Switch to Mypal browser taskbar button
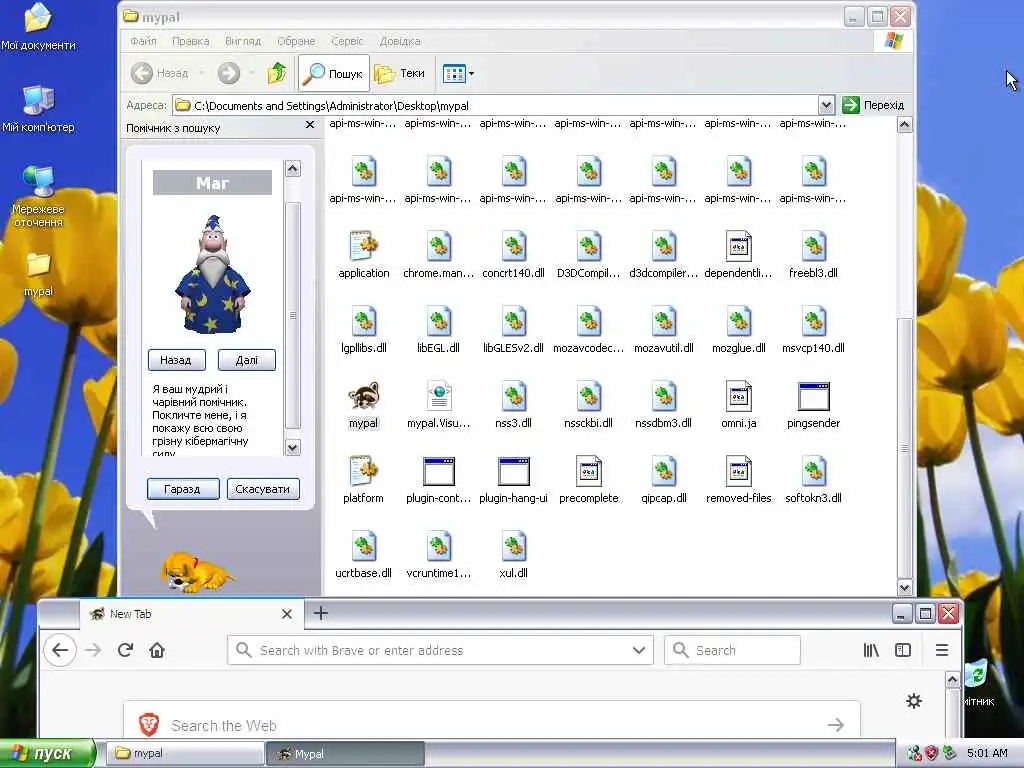Image resolution: width=1024 pixels, height=768 pixels. [345, 754]
